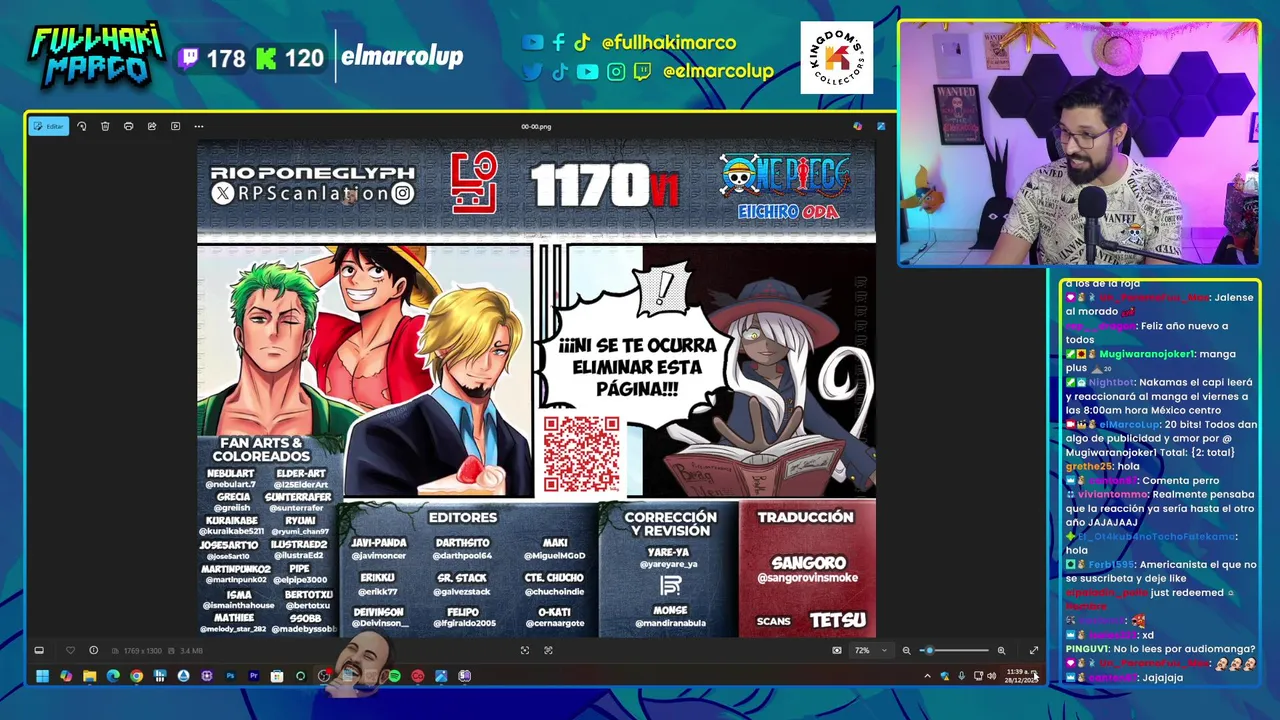The height and width of the screenshot is (720, 1280).
Task: Click elMarcoLup username in chat
Action: click(1128, 424)
